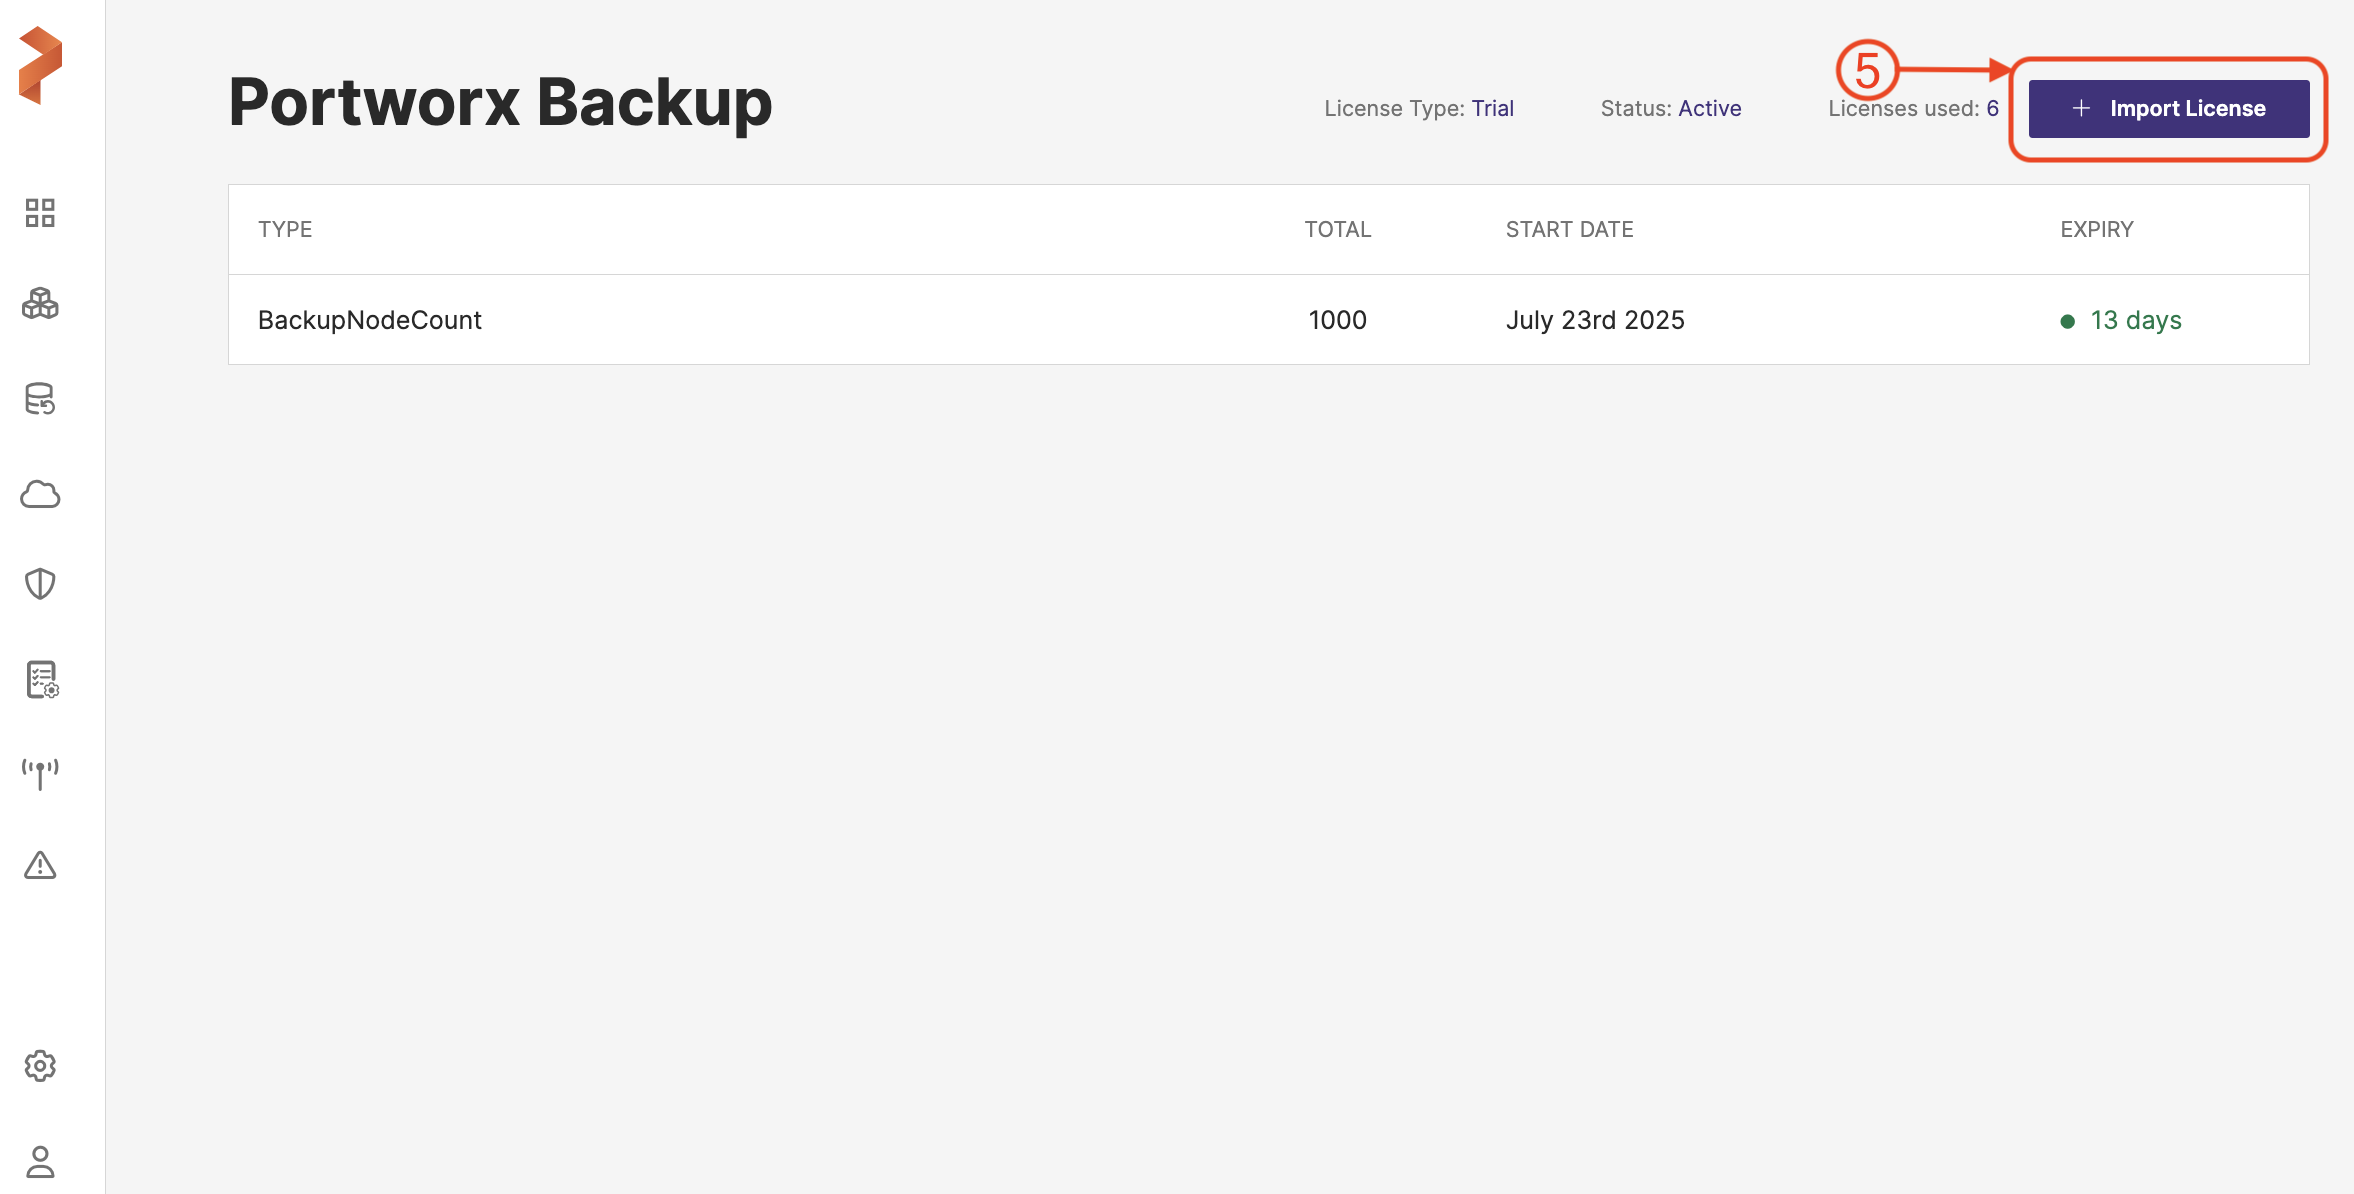Click the plus icon in Import License

tap(2081, 108)
